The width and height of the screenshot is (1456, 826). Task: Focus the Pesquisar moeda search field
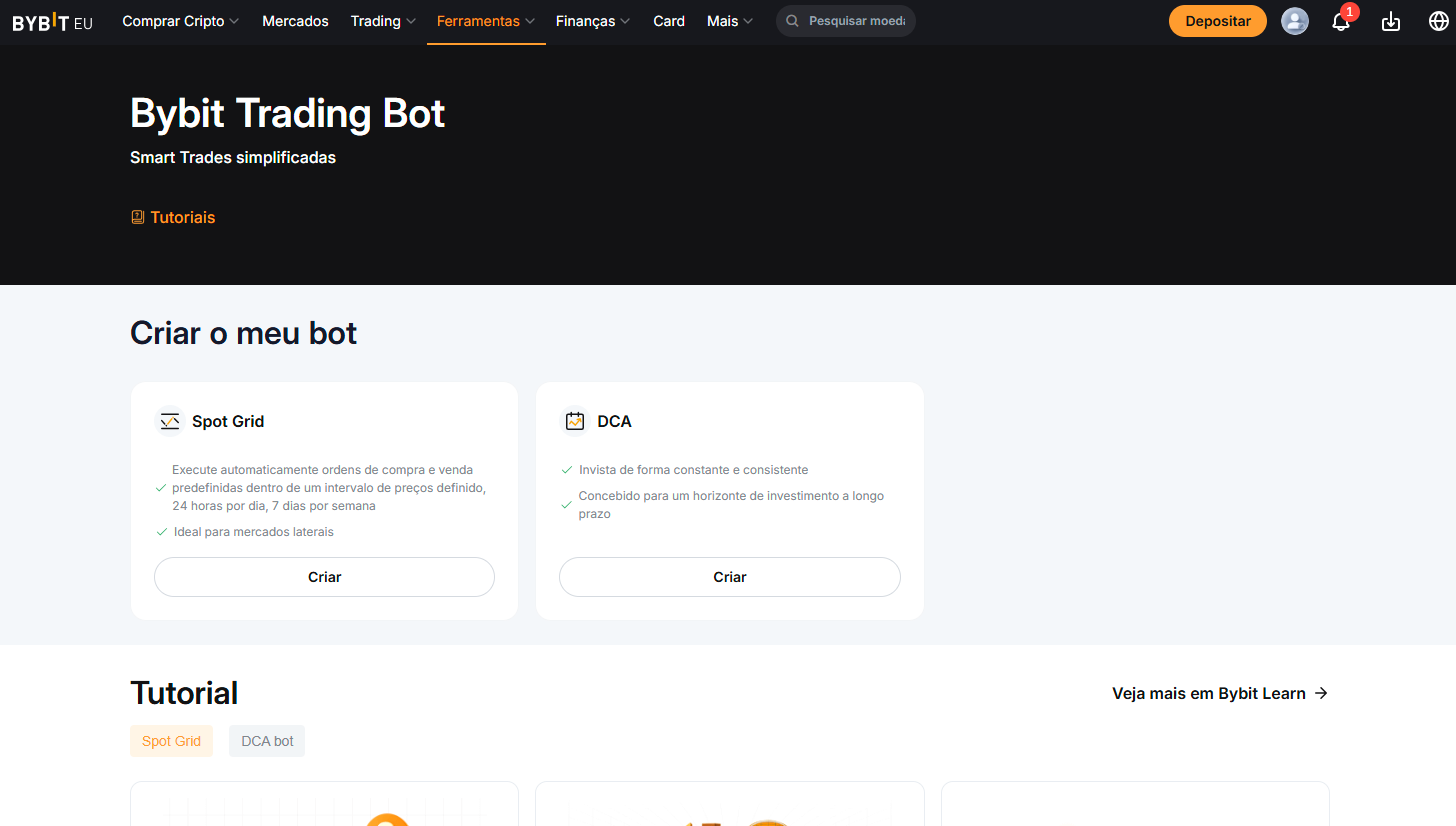(846, 21)
